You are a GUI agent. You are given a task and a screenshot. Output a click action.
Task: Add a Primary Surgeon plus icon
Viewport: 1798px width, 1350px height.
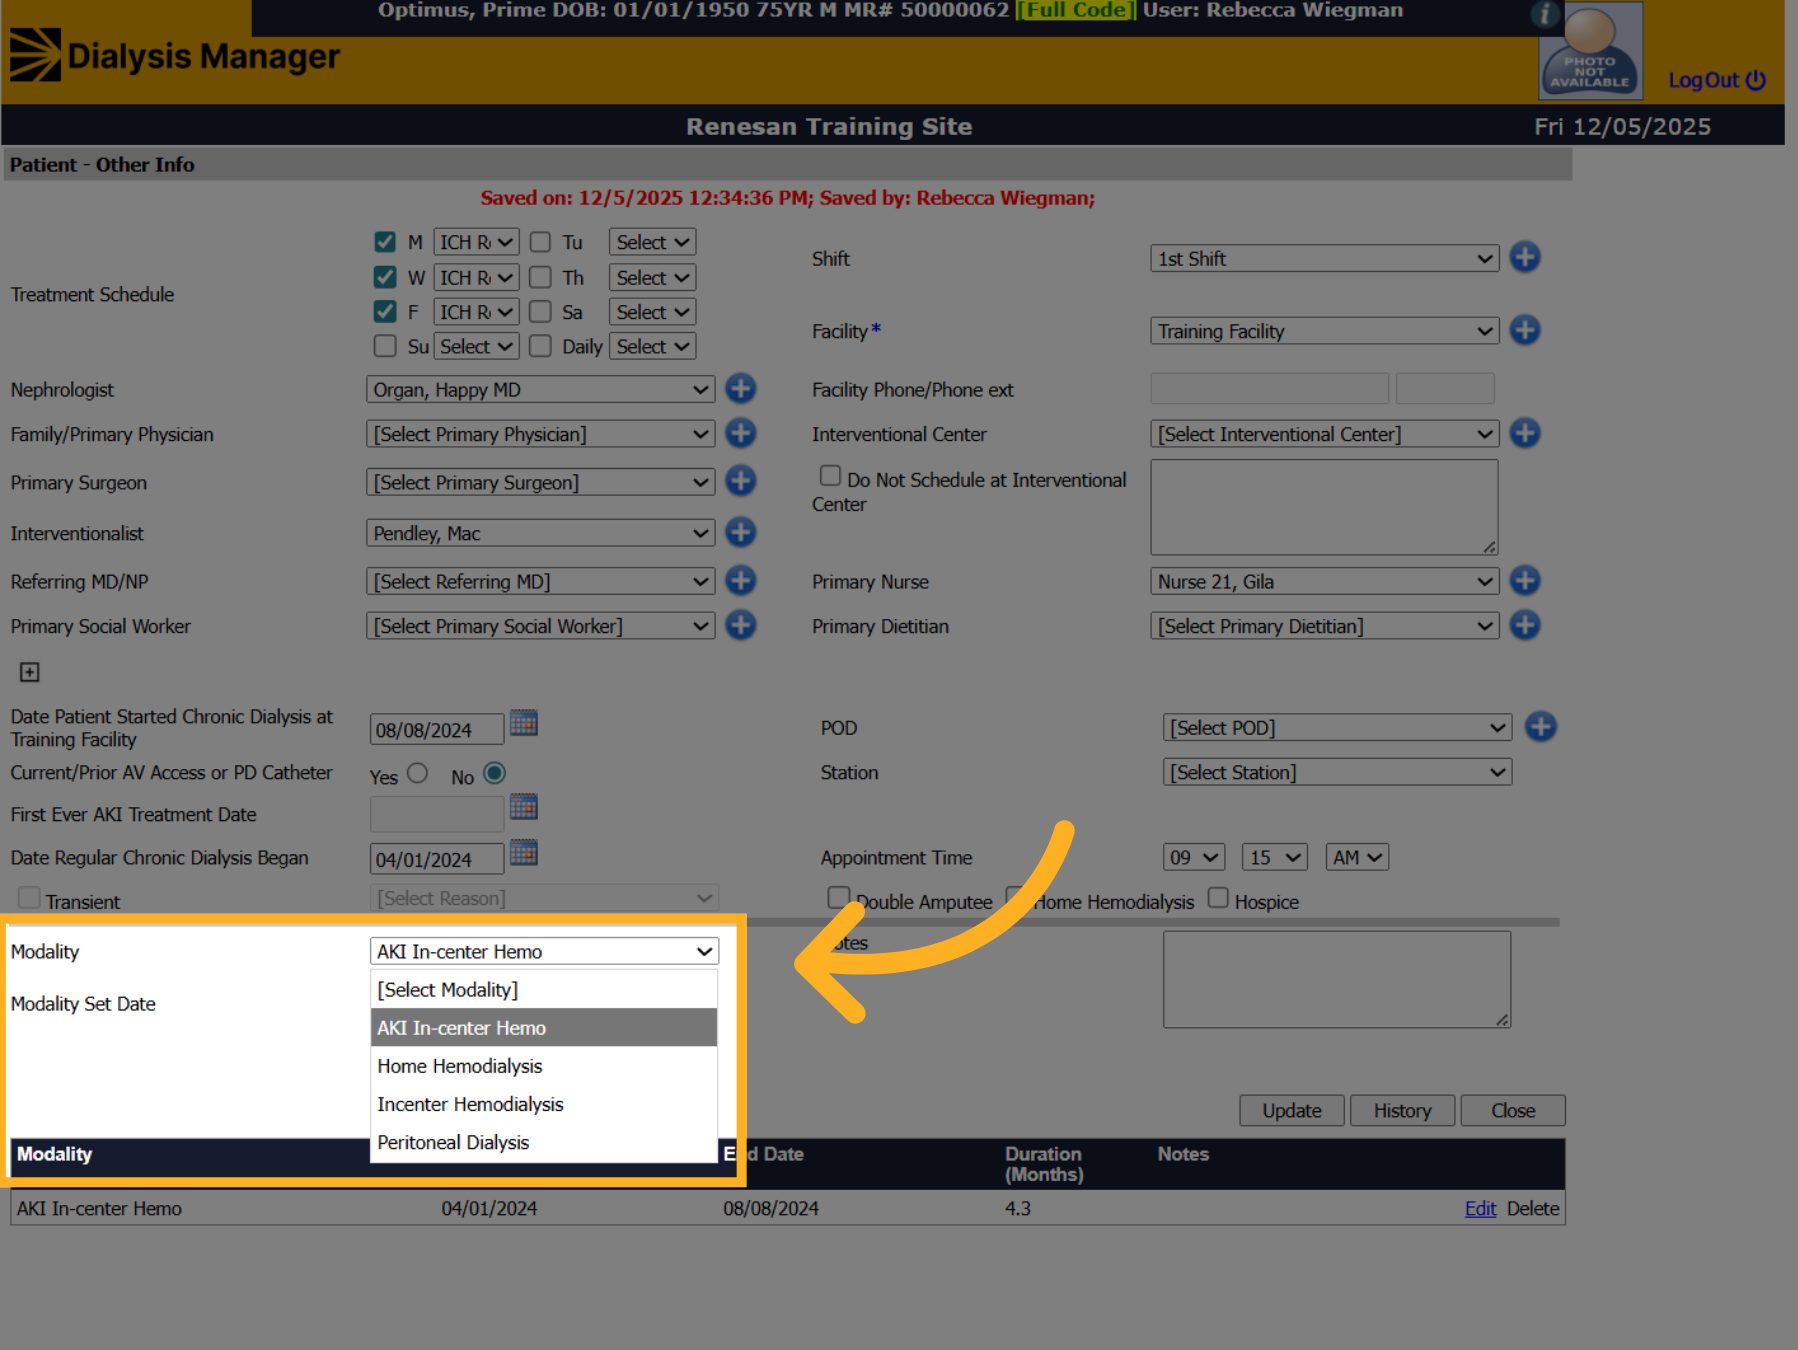click(740, 481)
